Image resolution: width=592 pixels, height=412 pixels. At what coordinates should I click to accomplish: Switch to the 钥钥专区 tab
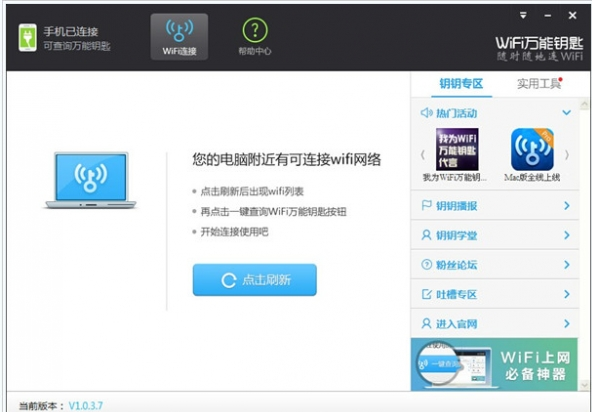(x=461, y=84)
